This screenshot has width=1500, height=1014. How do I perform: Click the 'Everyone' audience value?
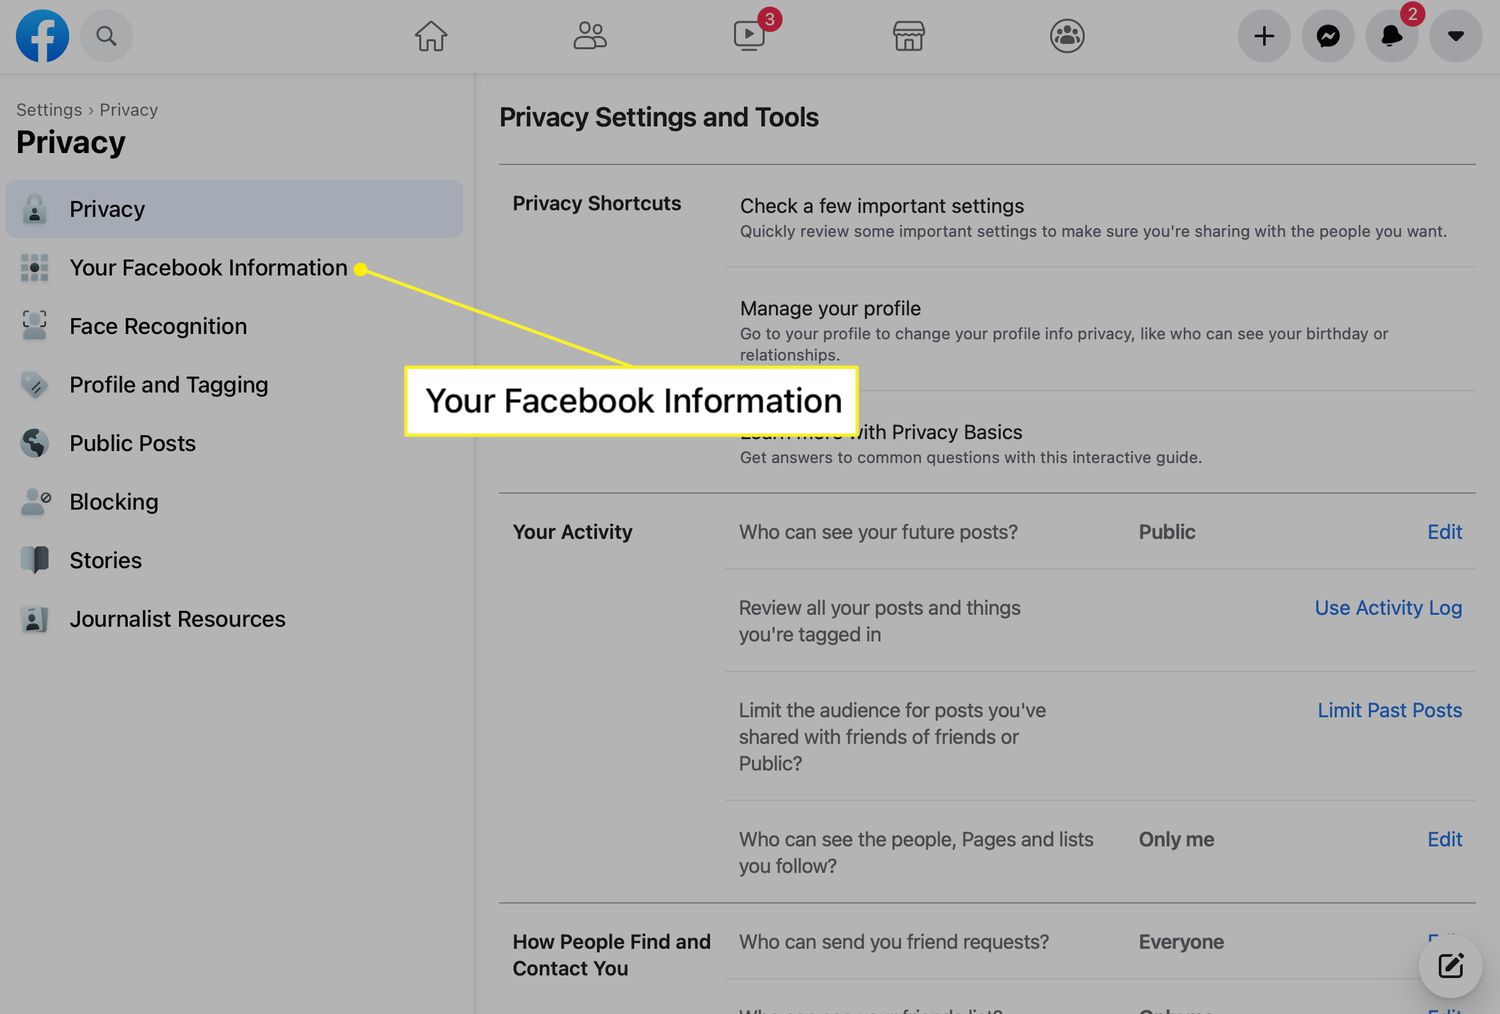pos(1181,942)
